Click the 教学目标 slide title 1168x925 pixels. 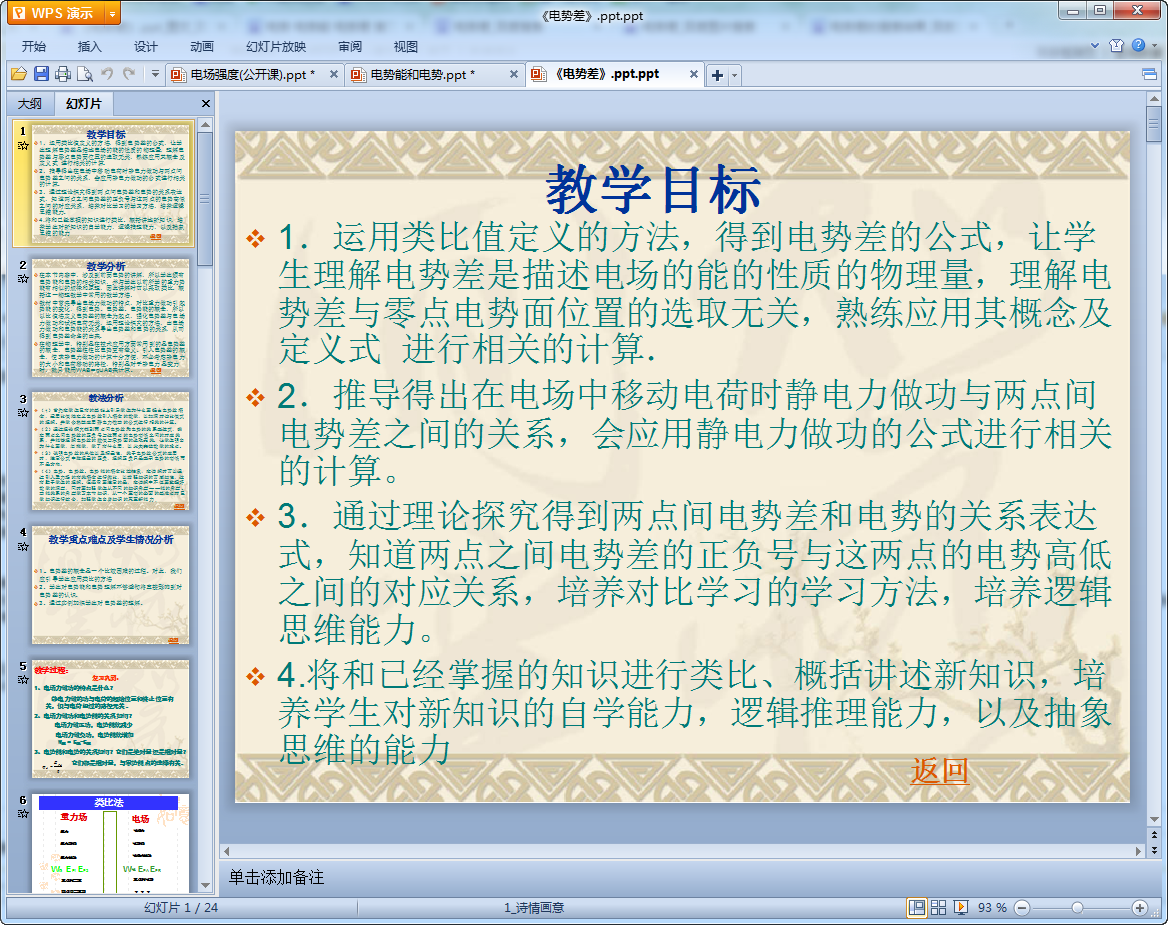653,189
